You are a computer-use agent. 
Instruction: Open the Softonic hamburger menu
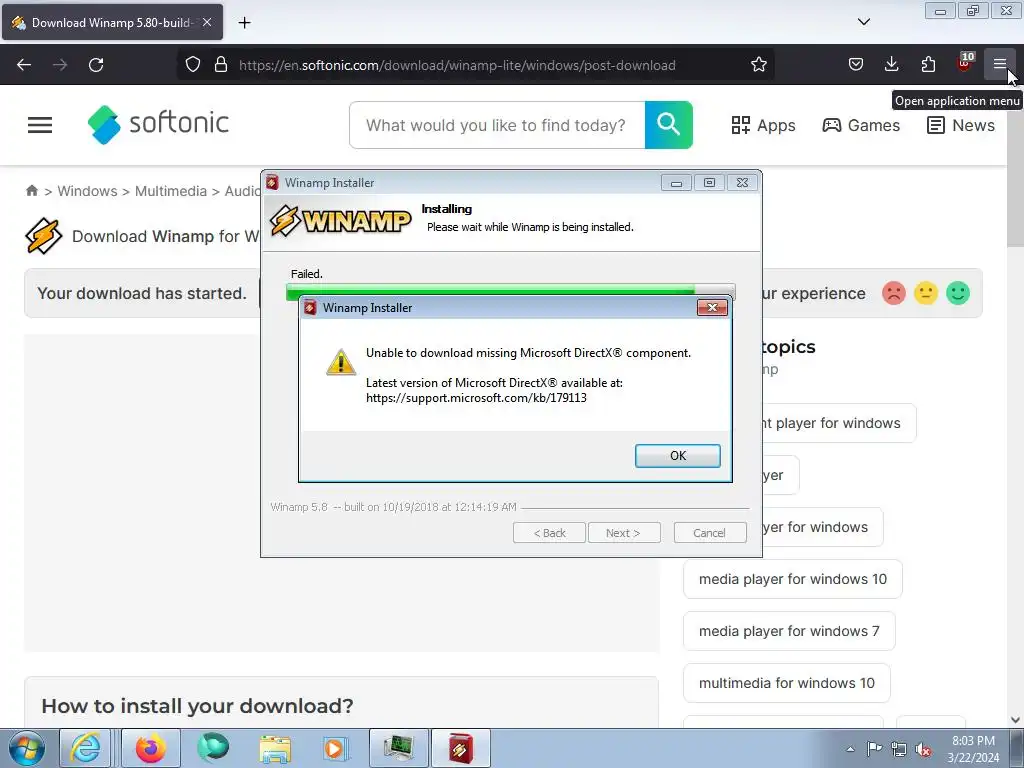40,125
